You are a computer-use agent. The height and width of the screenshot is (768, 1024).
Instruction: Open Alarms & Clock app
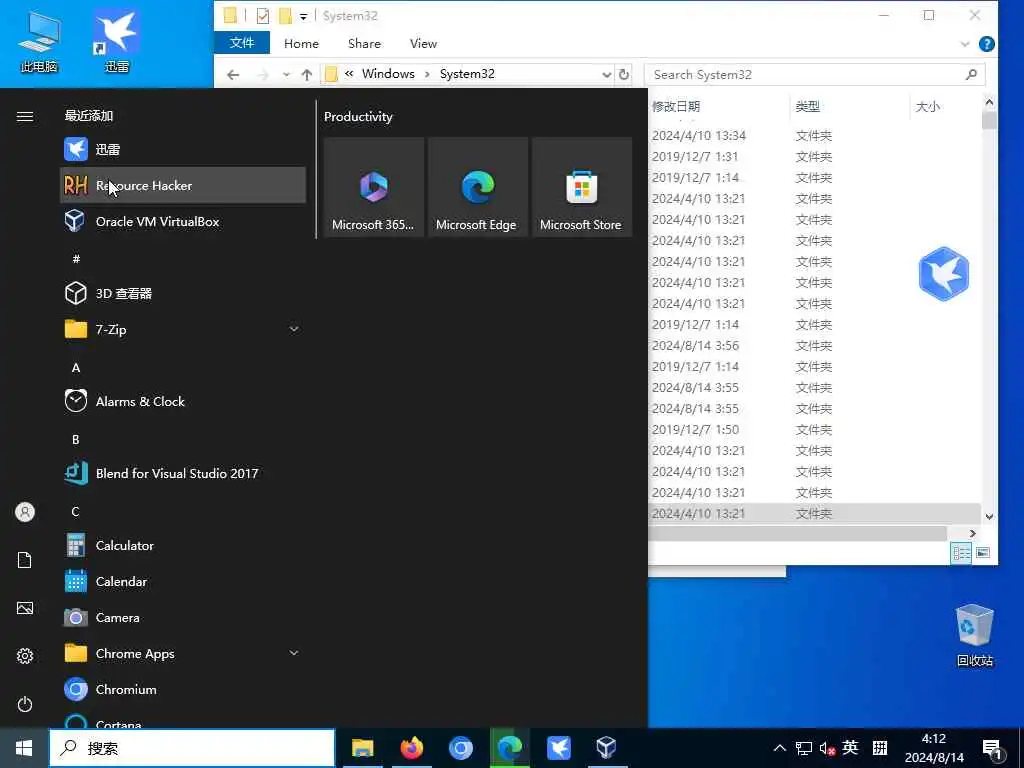[x=183, y=401]
